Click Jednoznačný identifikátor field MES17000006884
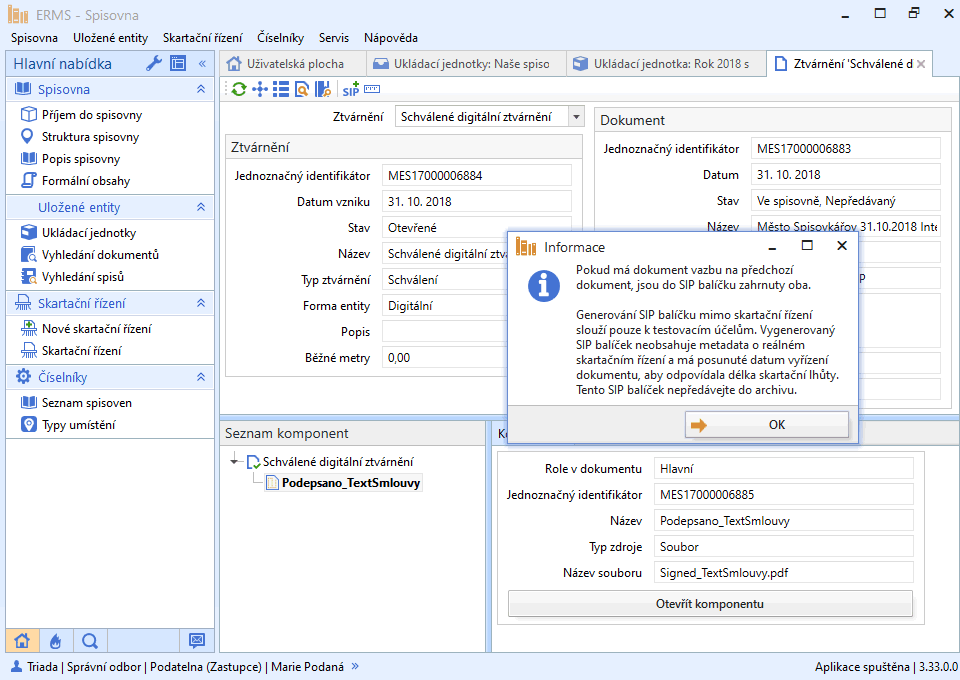The width and height of the screenshot is (960, 680). (x=476, y=176)
